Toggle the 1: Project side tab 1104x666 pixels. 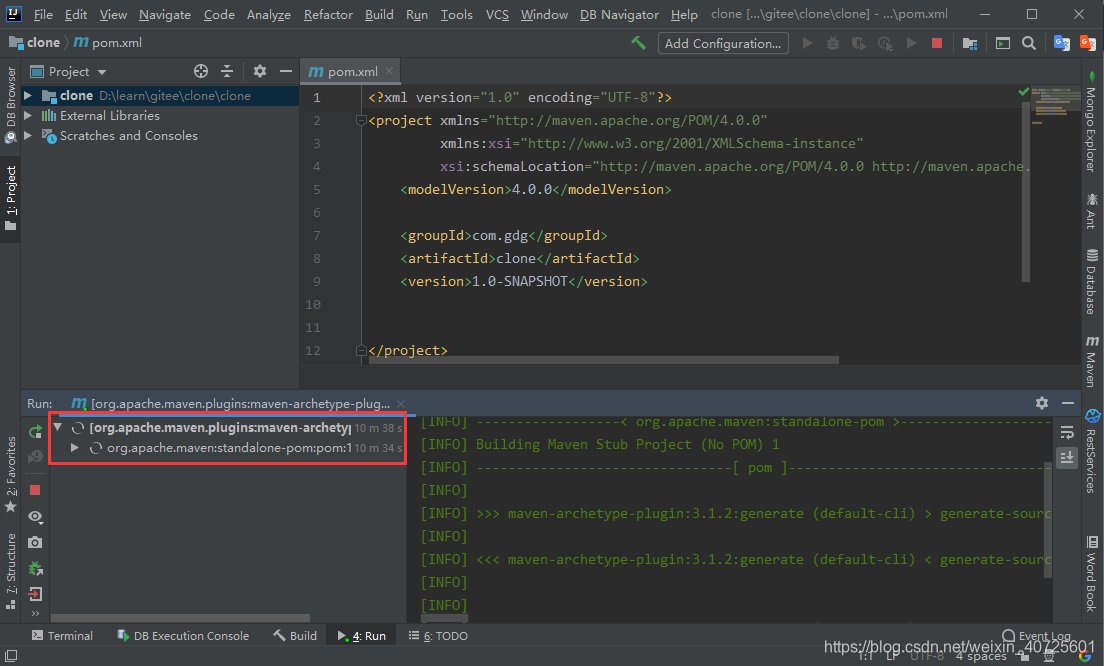click(x=11, y=199)
